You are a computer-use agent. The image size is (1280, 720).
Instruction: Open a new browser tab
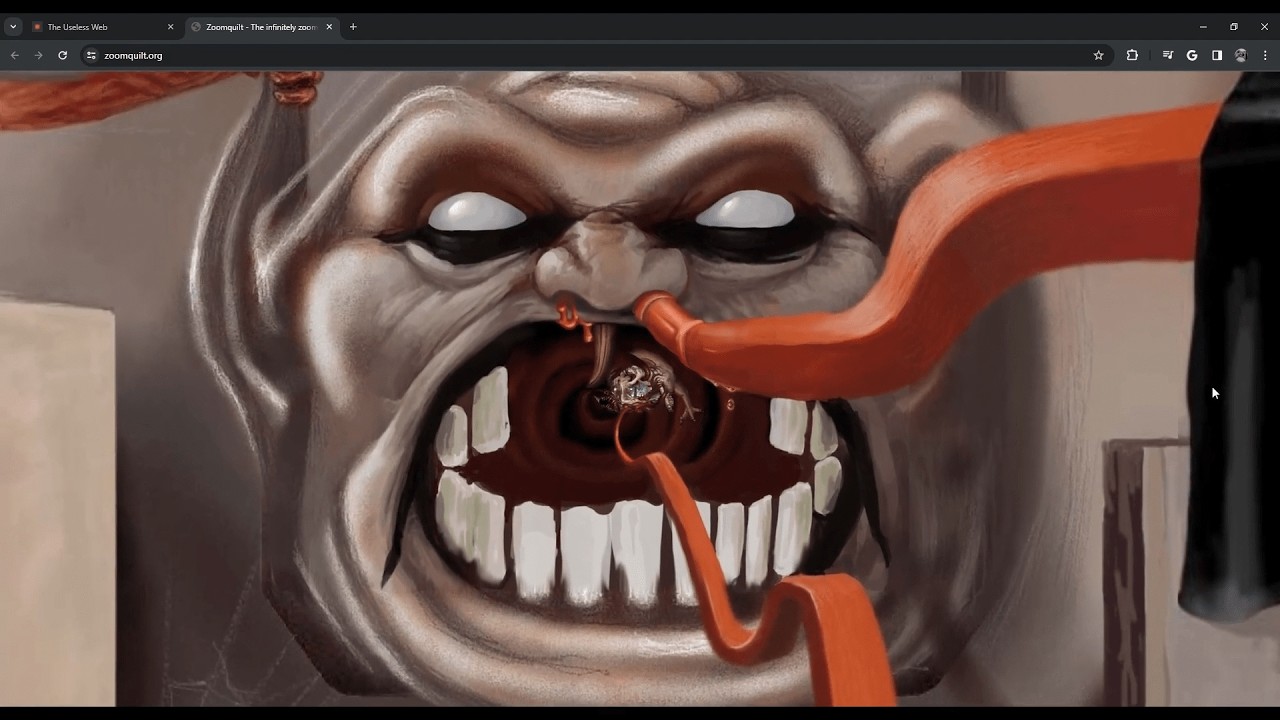pos(353,27)
